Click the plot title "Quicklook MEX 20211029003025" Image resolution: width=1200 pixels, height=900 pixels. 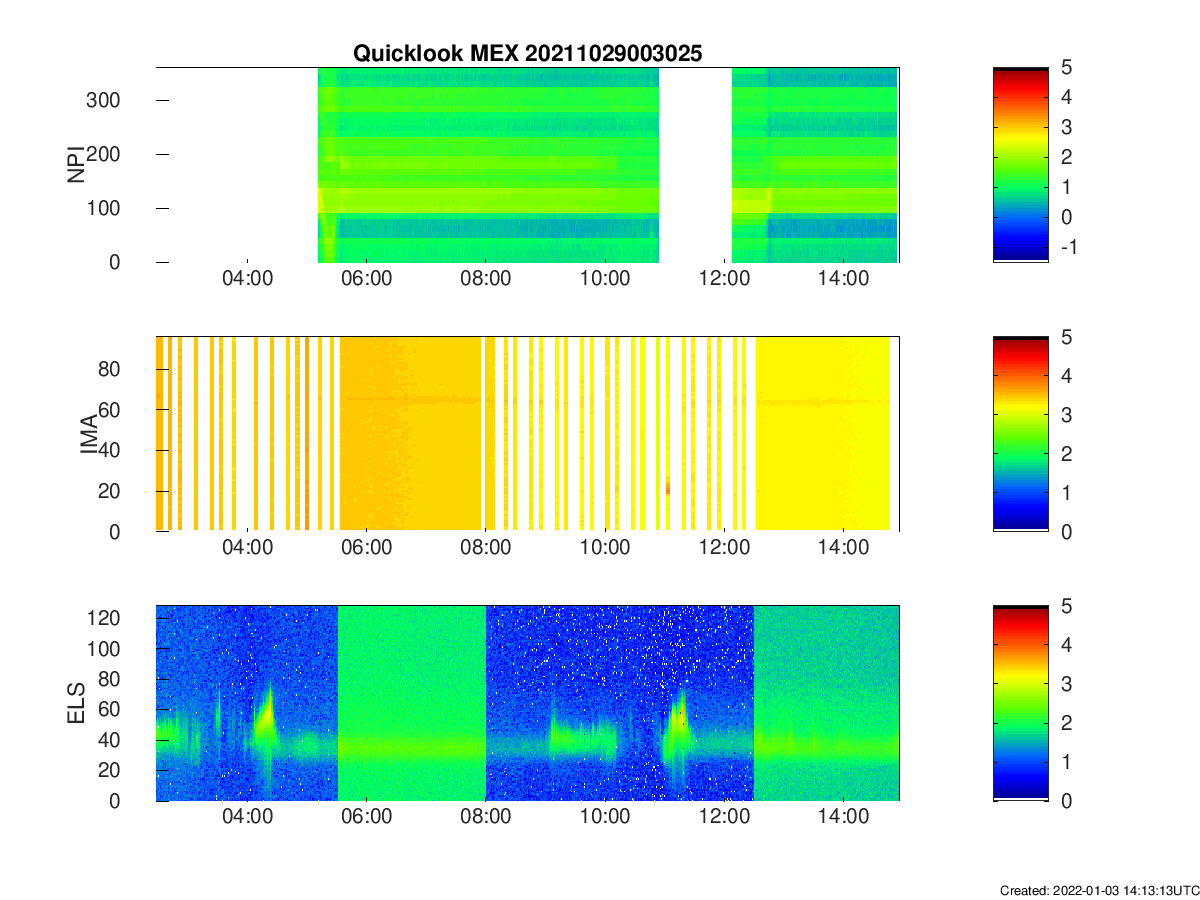tap(528, 54)
